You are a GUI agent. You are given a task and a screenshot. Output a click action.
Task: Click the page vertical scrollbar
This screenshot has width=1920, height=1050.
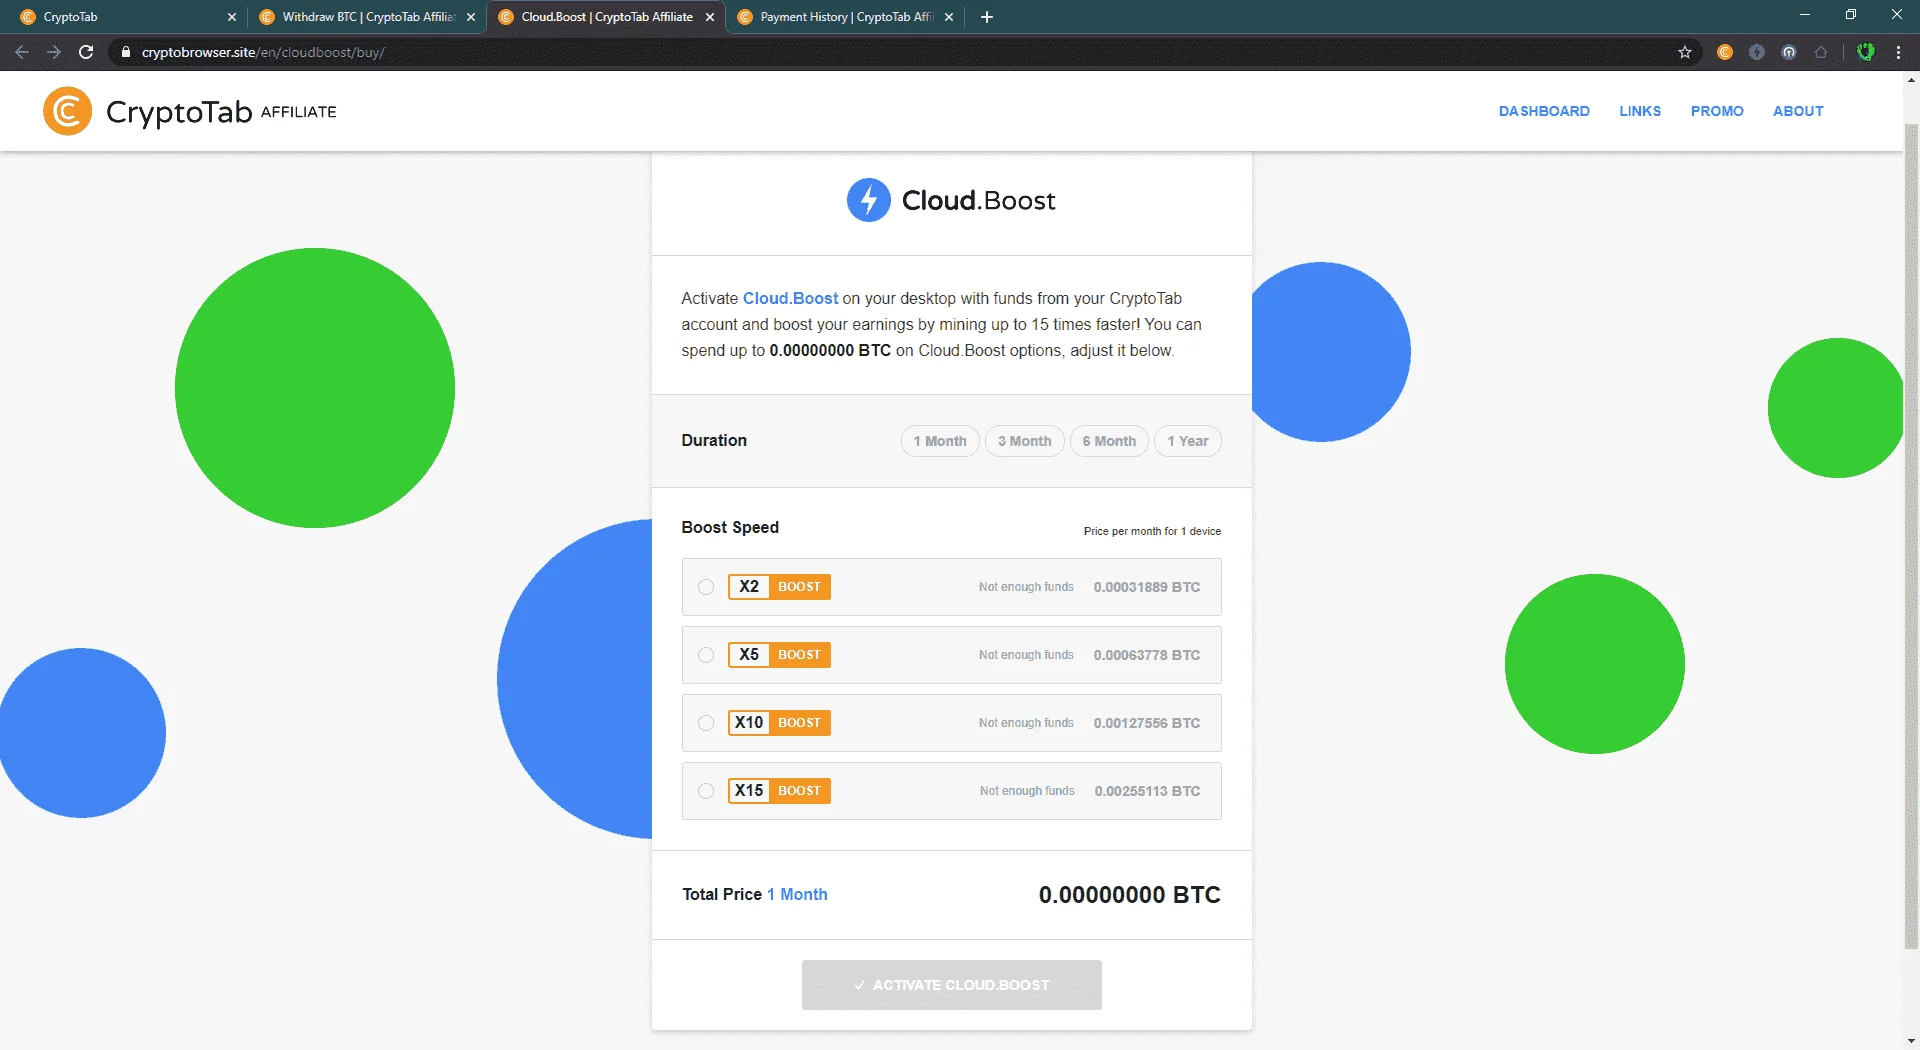coord(1911,535)
